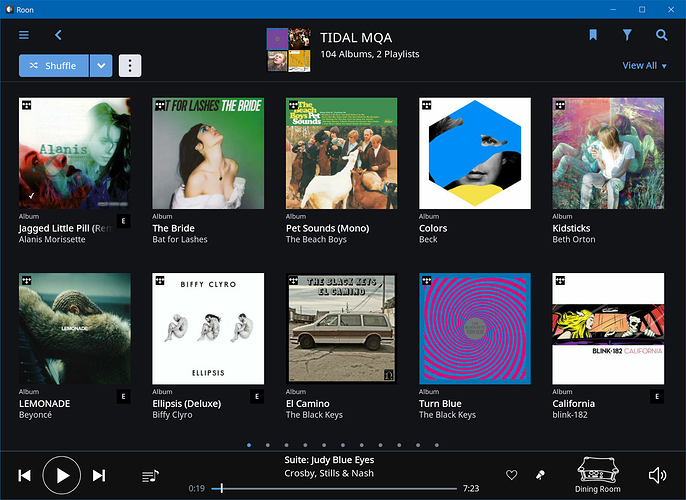Viewport: 686px width, 500px height.
Task: Click the TIDAL badge on Colors cover
Action: (427, 105)
